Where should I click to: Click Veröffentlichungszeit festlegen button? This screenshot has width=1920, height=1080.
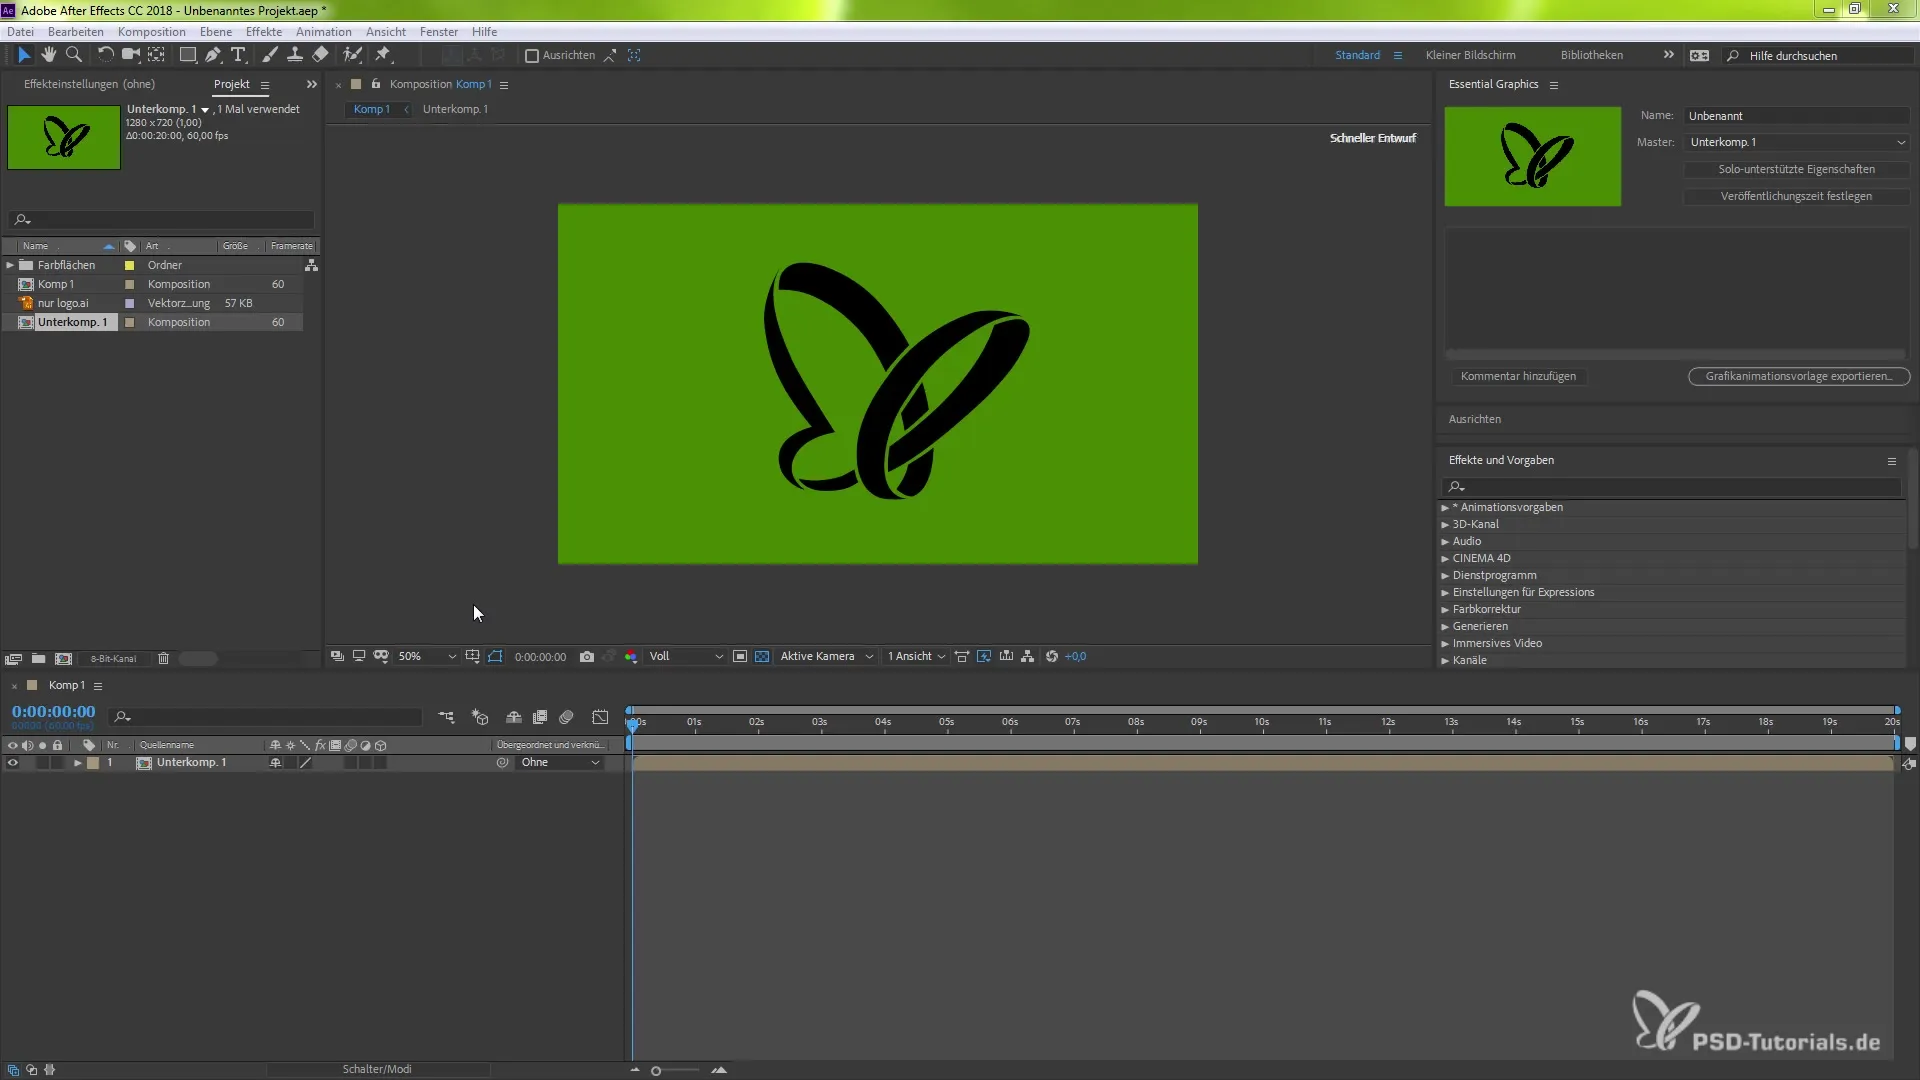[x=1796, y=196]
